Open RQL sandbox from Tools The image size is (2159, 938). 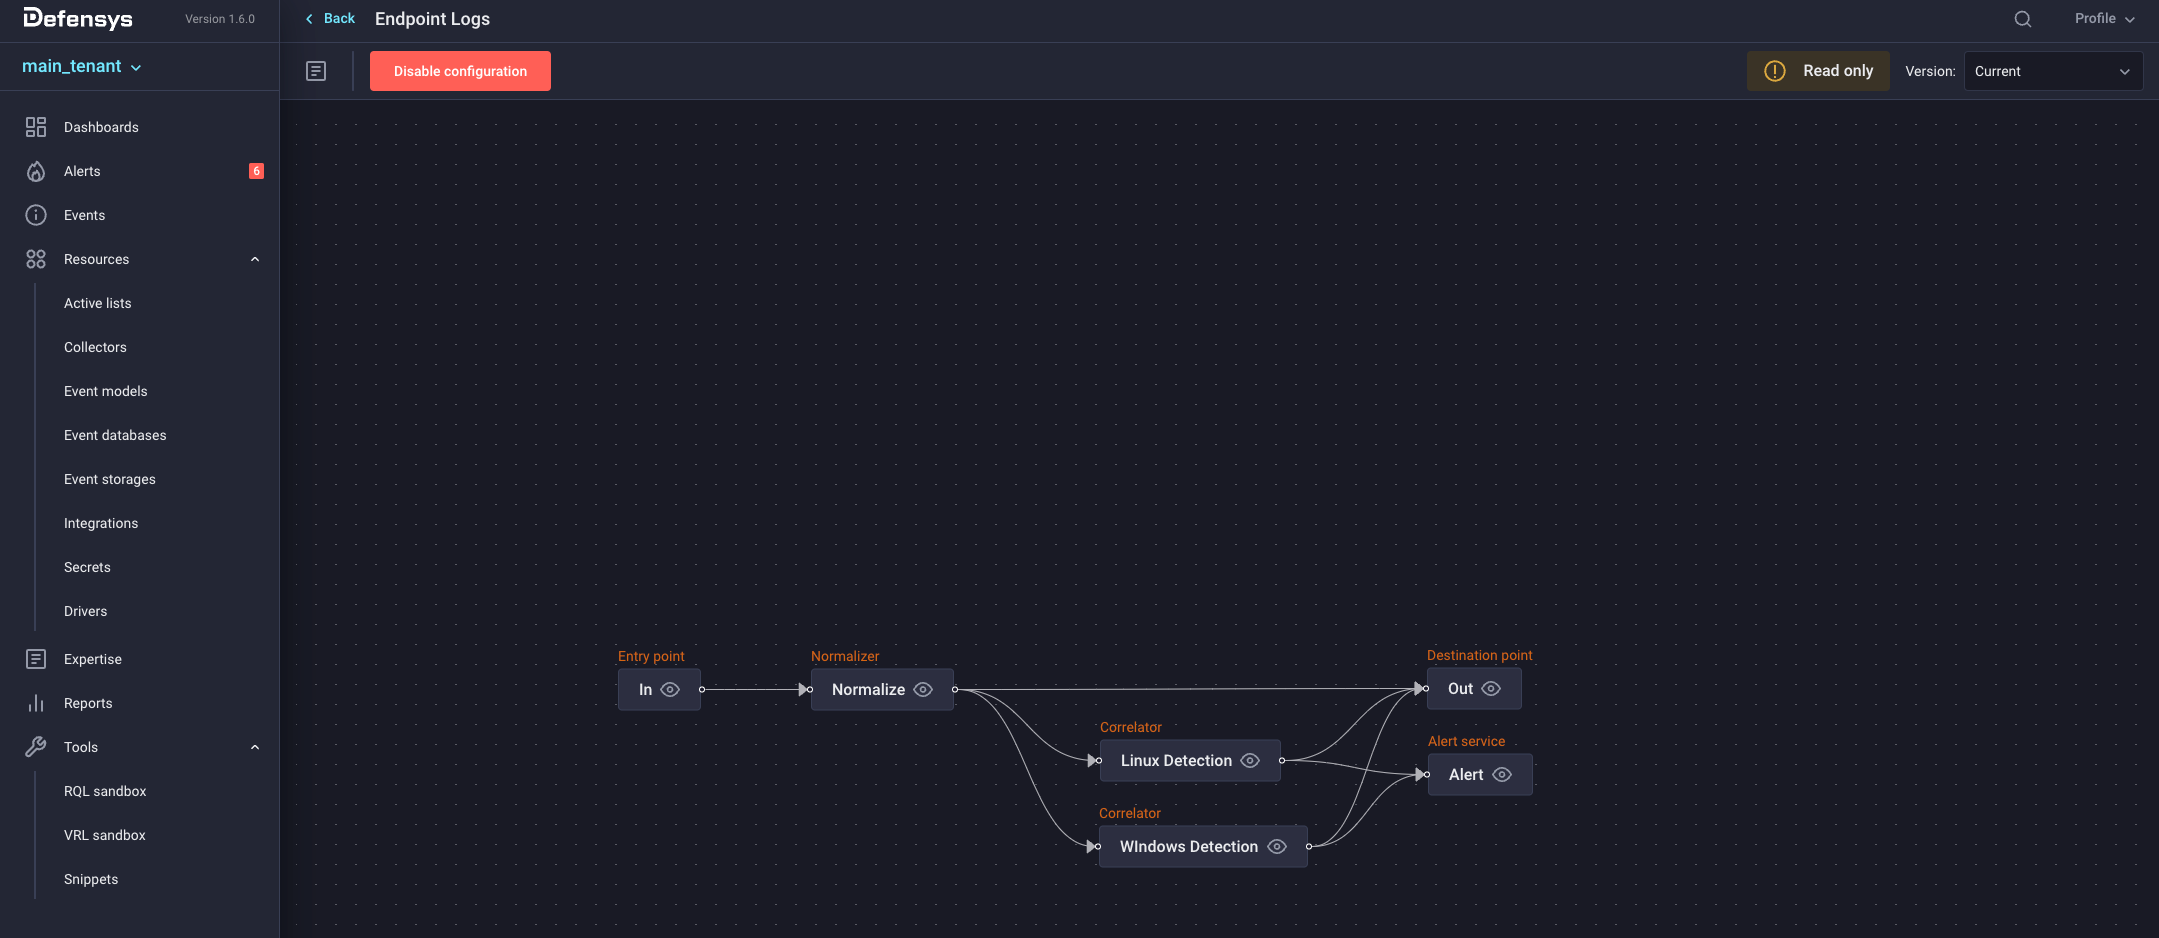[105, 791]
